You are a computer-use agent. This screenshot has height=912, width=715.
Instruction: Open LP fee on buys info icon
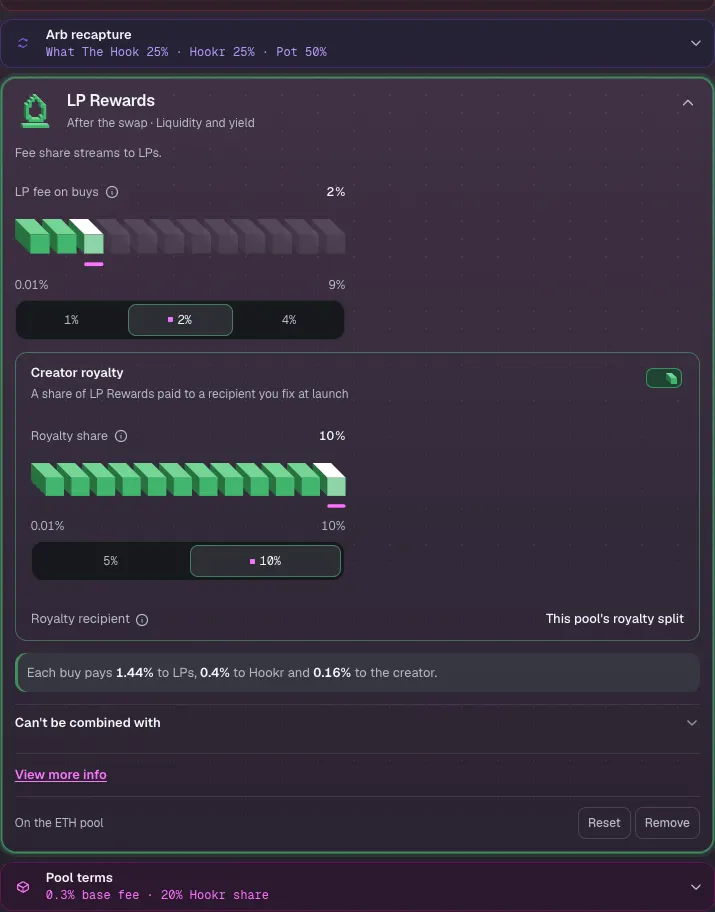coord(112,192)
